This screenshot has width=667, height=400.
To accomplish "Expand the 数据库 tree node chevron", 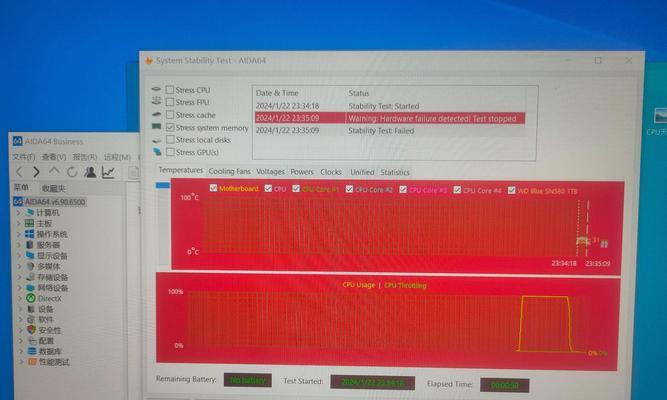I will [x=21, y=351].
